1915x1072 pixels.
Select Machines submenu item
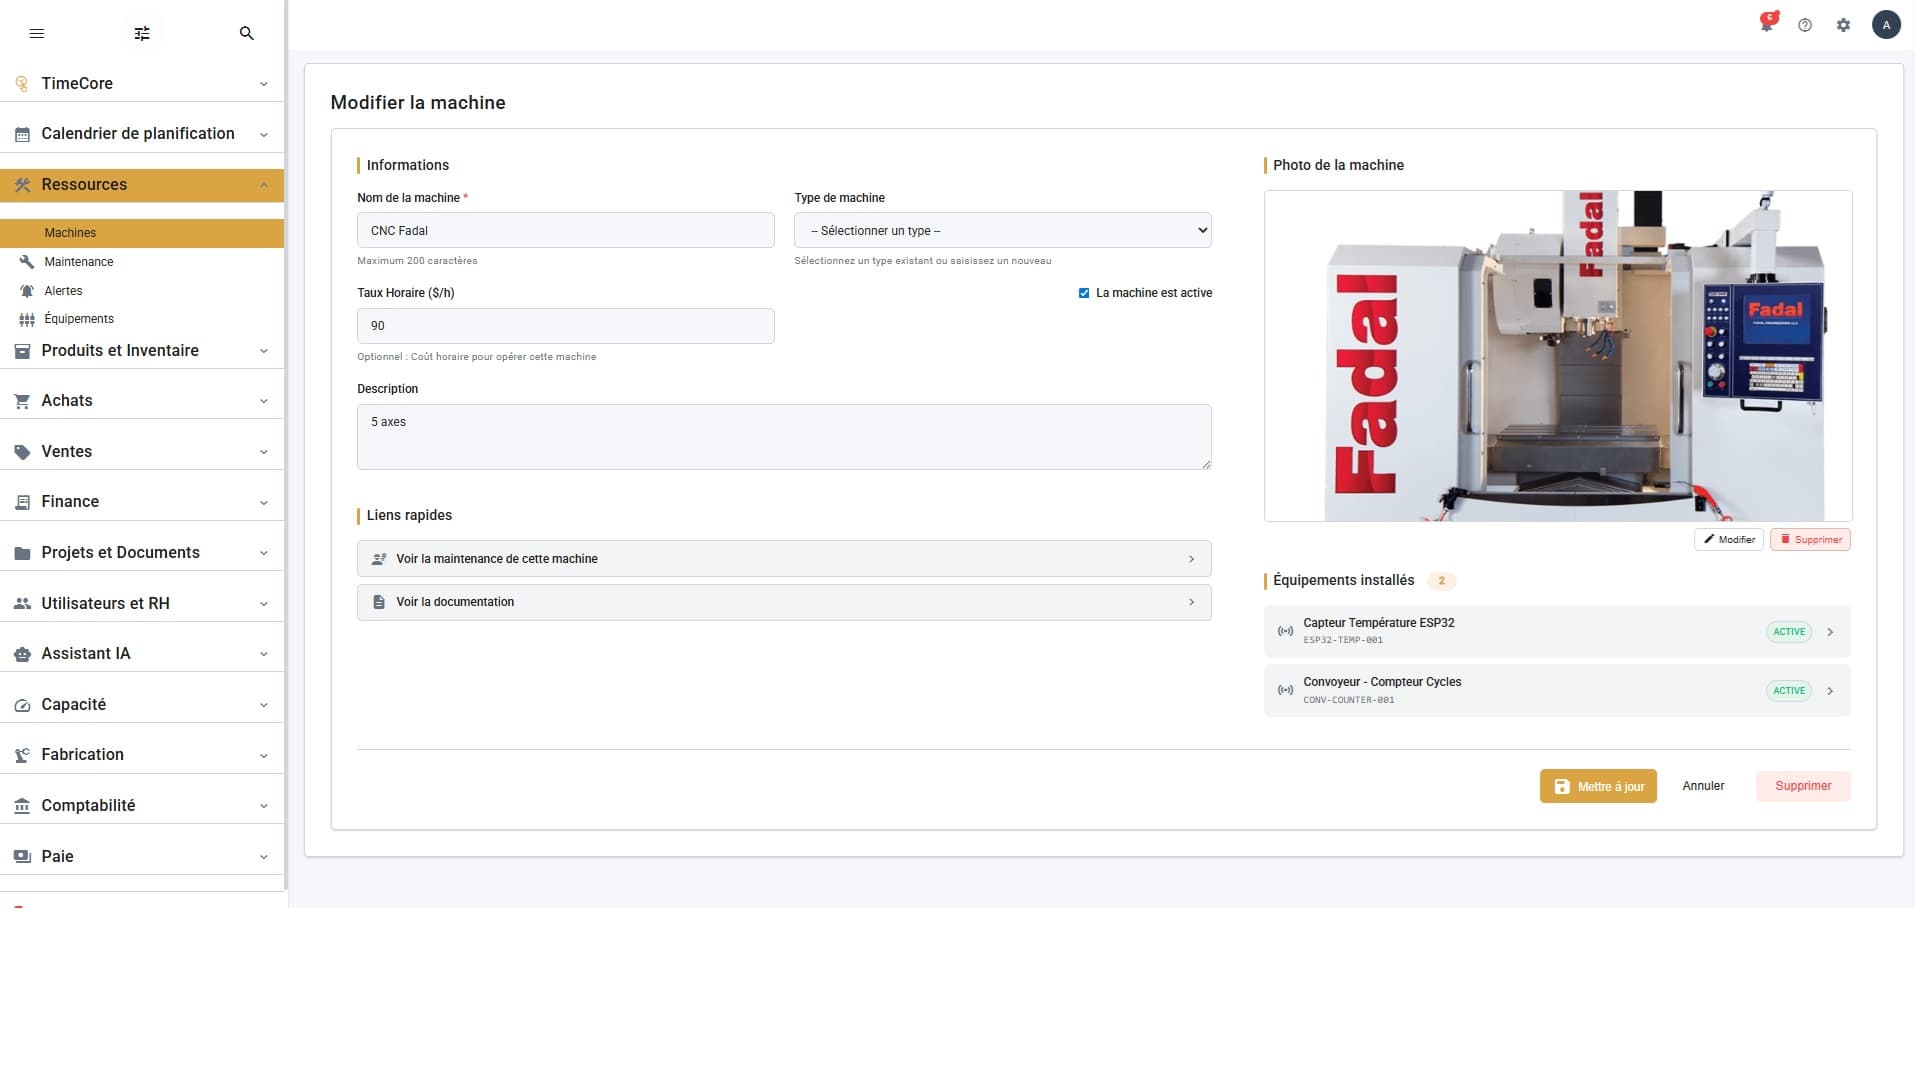click(x=142, y=233)
